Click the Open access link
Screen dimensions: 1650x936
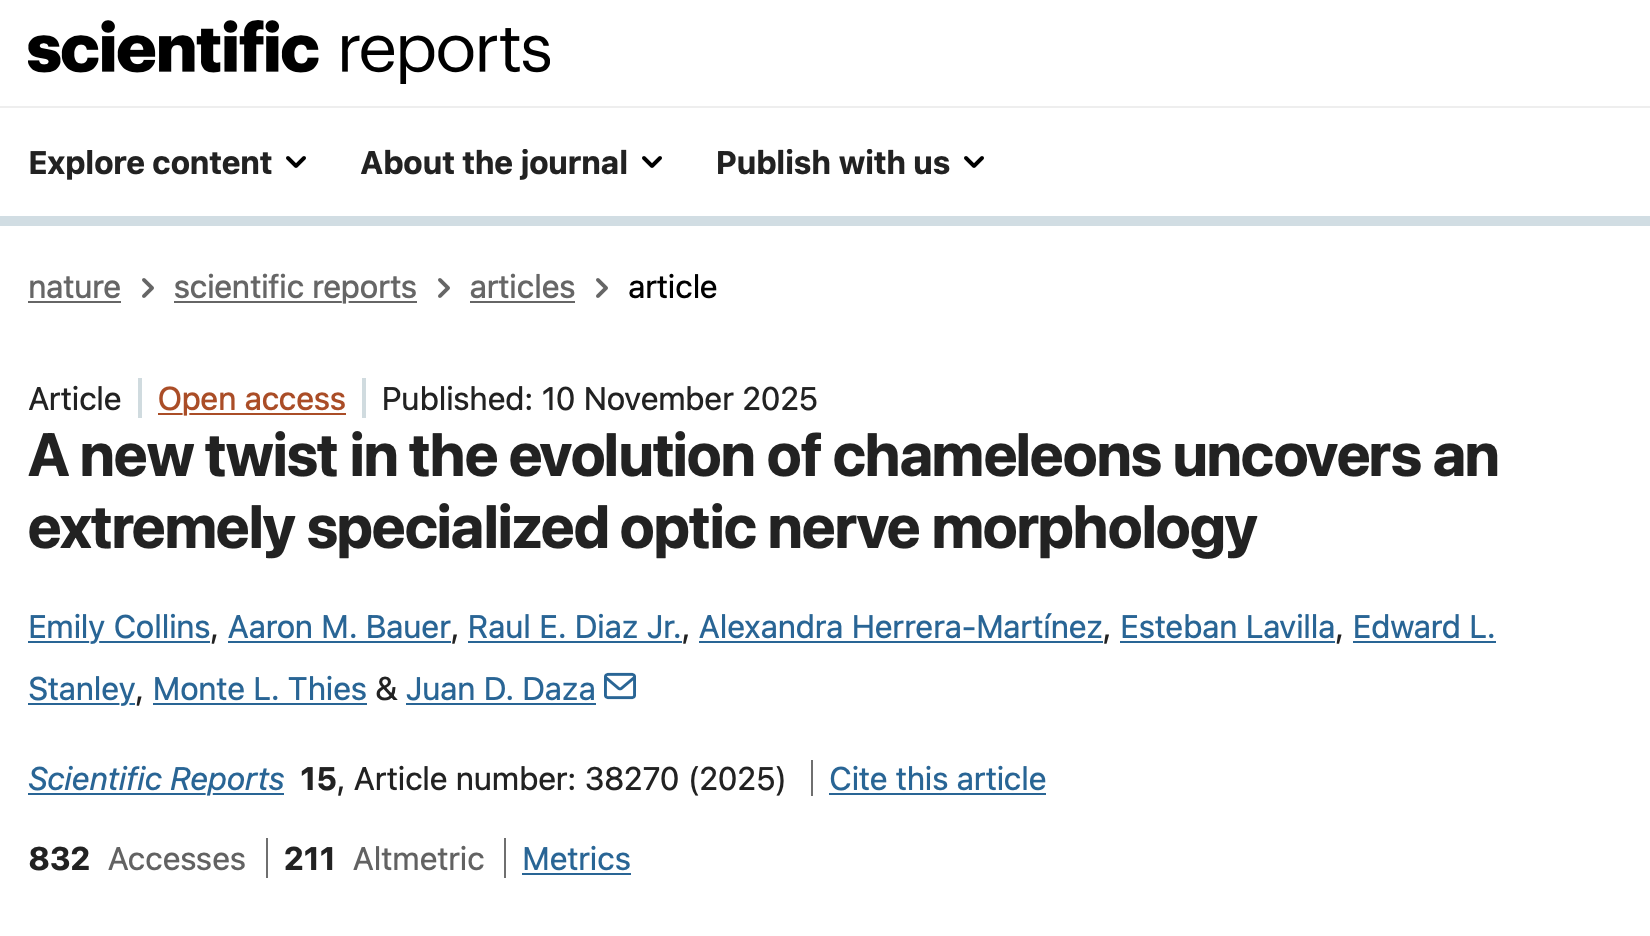click(x=251, y=399)
